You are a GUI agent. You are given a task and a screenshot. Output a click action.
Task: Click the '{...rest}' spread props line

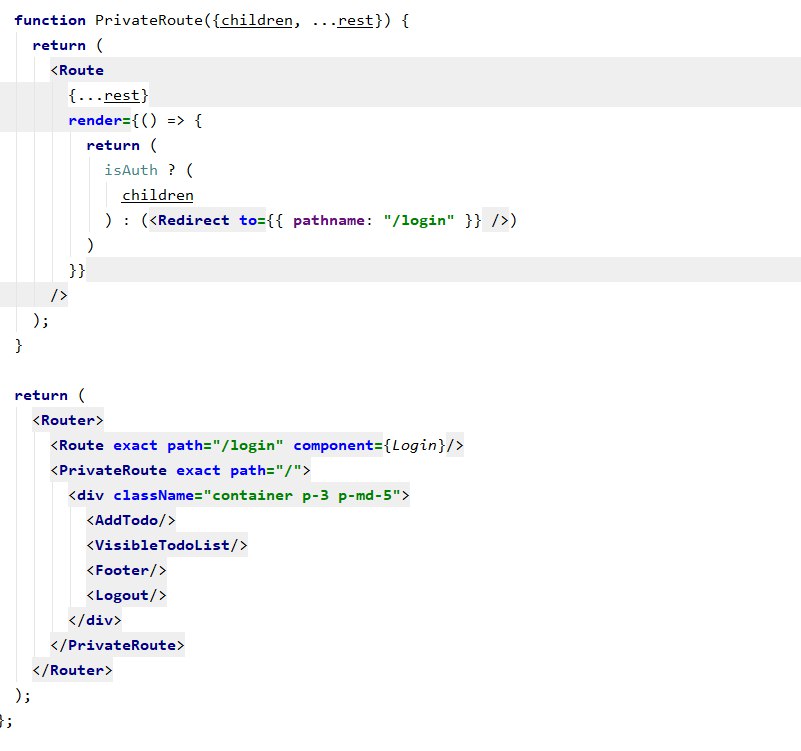pyautogui.click(x=108, y=96)
